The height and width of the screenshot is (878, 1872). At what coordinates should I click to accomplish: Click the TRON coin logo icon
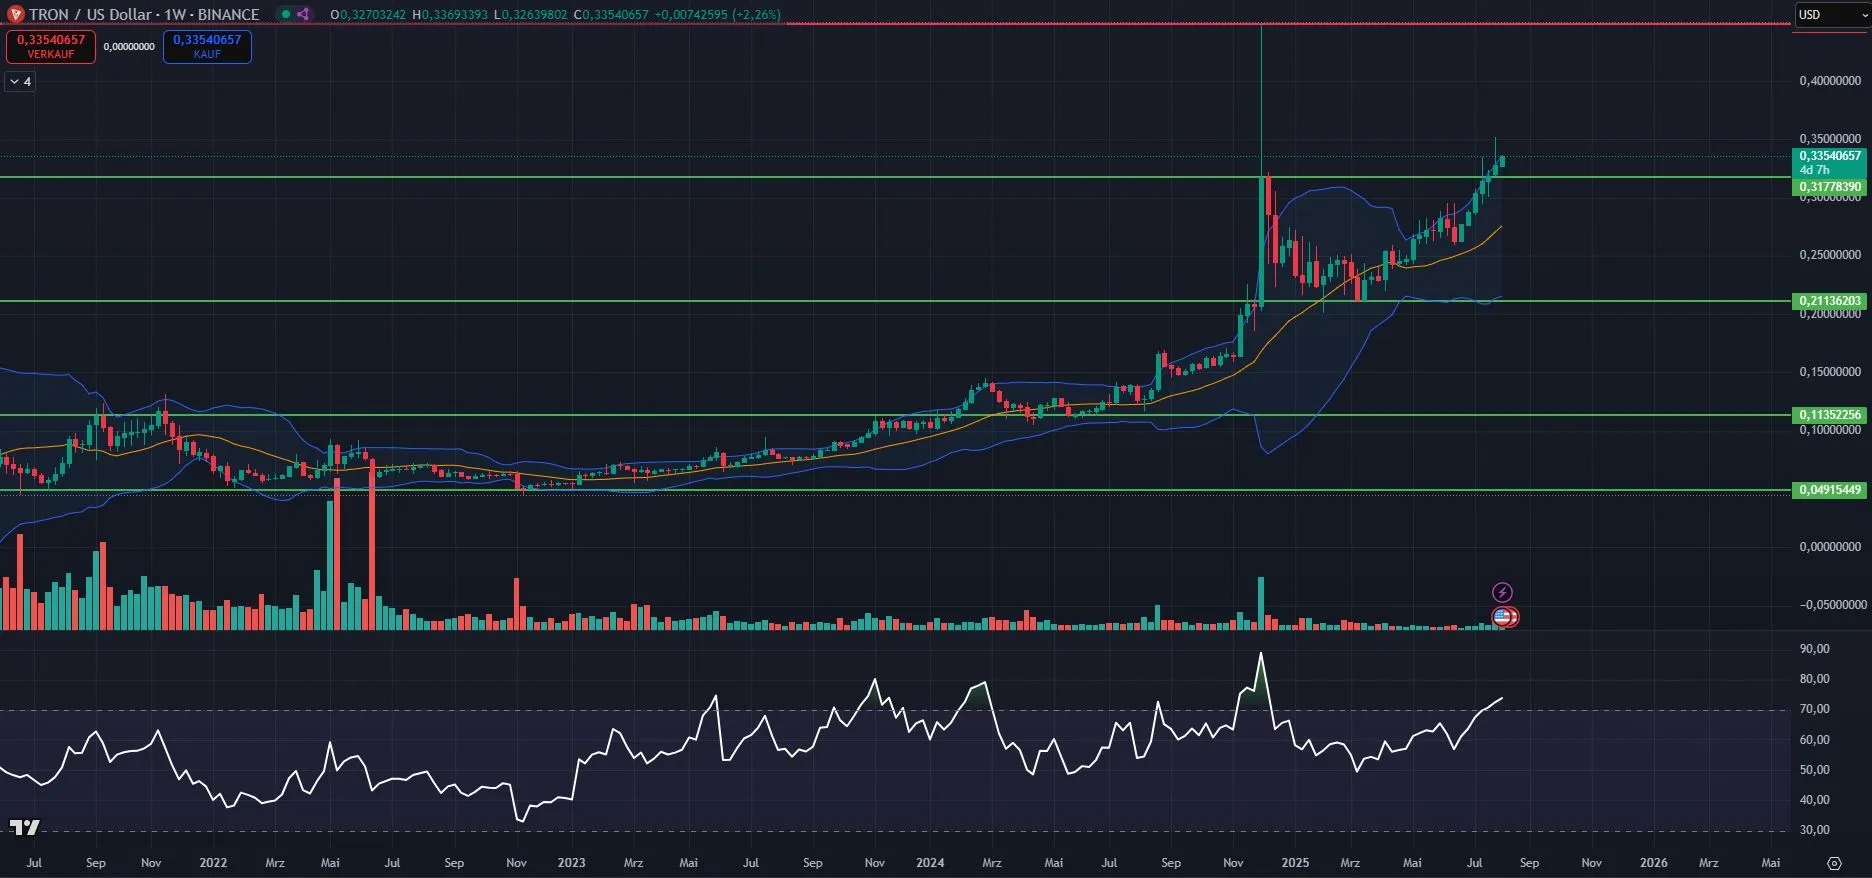tap(15, 15)
